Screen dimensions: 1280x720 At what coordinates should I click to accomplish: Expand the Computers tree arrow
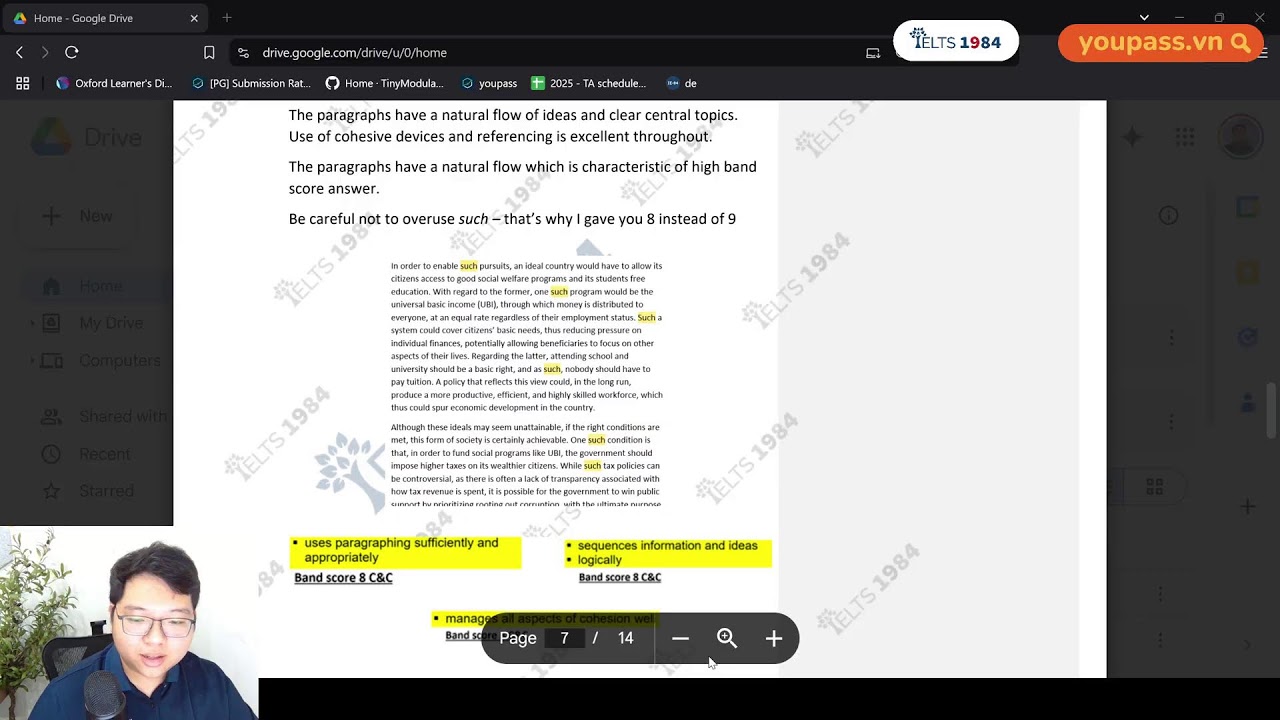(32, 361)
